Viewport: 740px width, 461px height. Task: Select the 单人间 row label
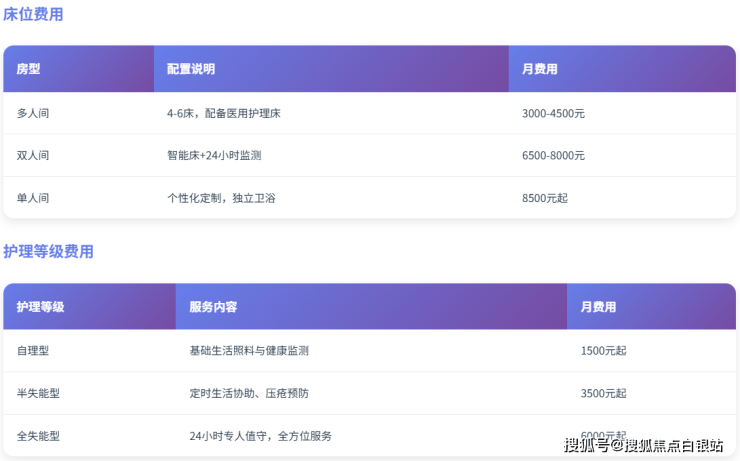(x=33, y=198)
